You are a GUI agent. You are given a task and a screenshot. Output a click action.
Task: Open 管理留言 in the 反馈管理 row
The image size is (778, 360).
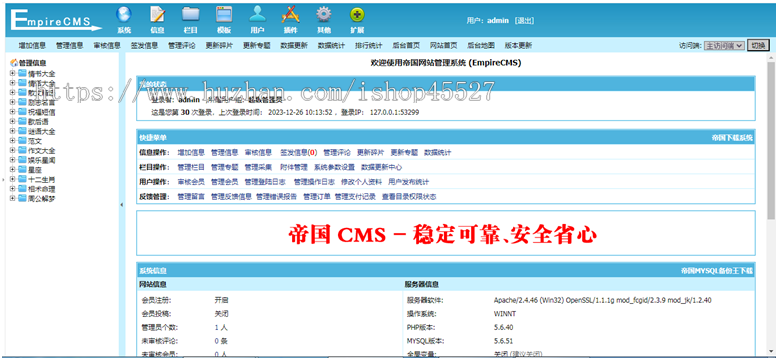pyautogui.click(x=191, y=197)
